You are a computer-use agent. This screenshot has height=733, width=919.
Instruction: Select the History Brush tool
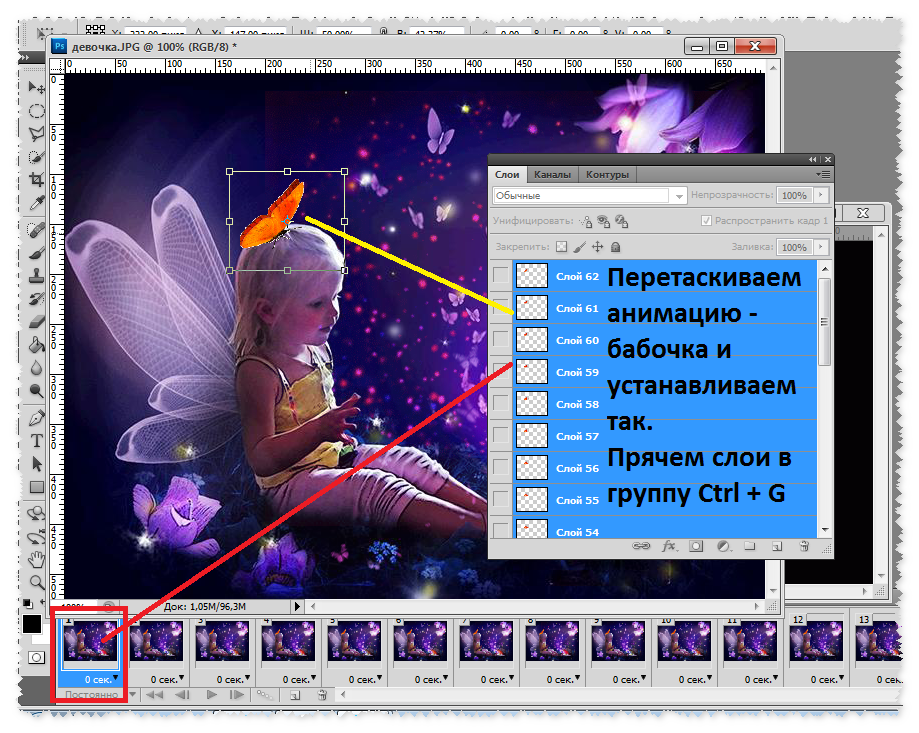click(x=36, y=298)
